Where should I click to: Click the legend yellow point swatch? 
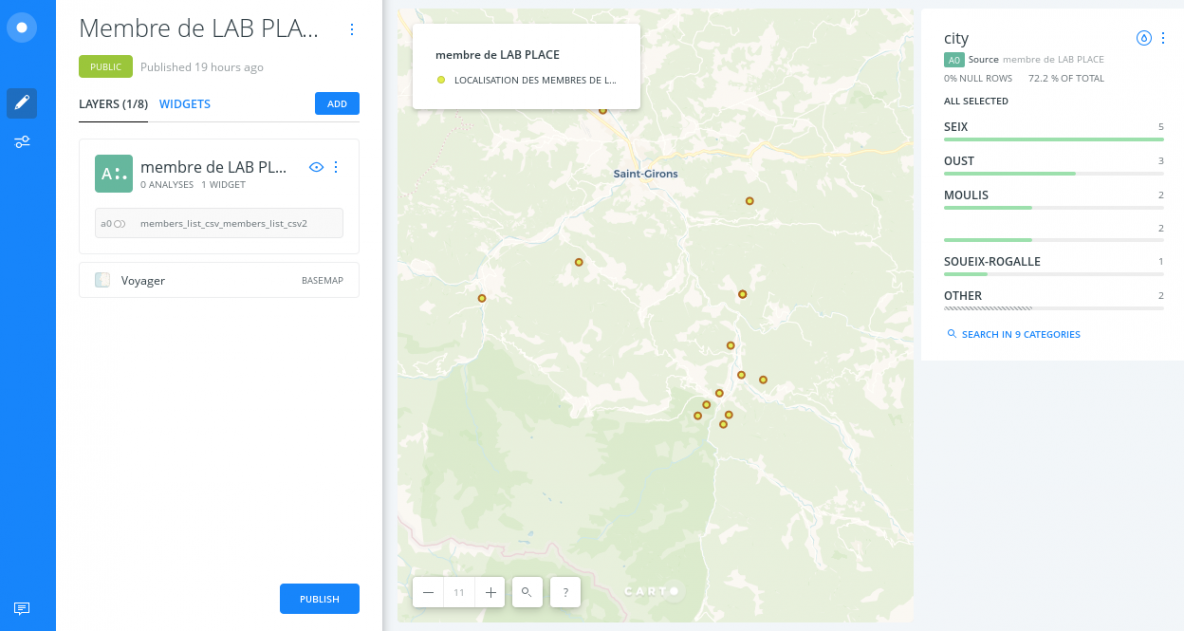[441, 80]
